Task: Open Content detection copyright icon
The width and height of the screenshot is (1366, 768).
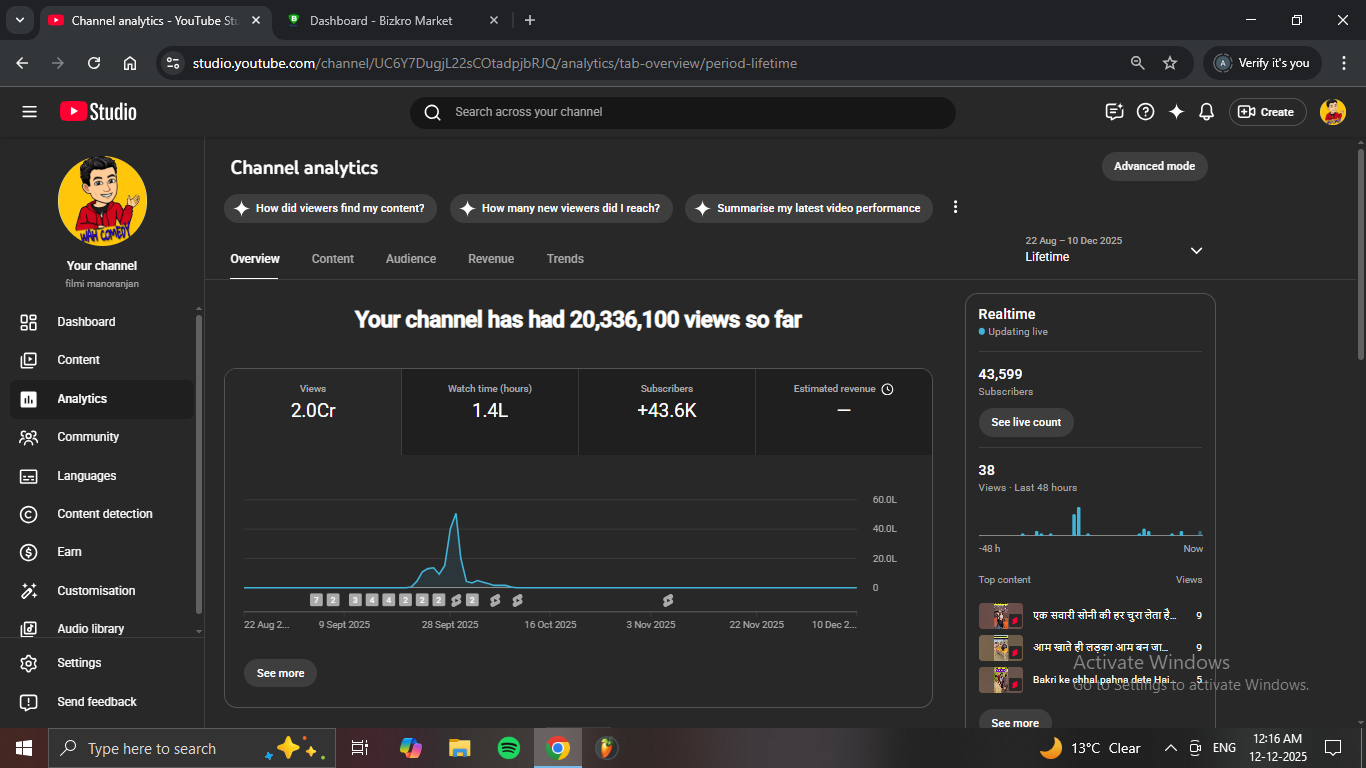Action: pos(29,514)
